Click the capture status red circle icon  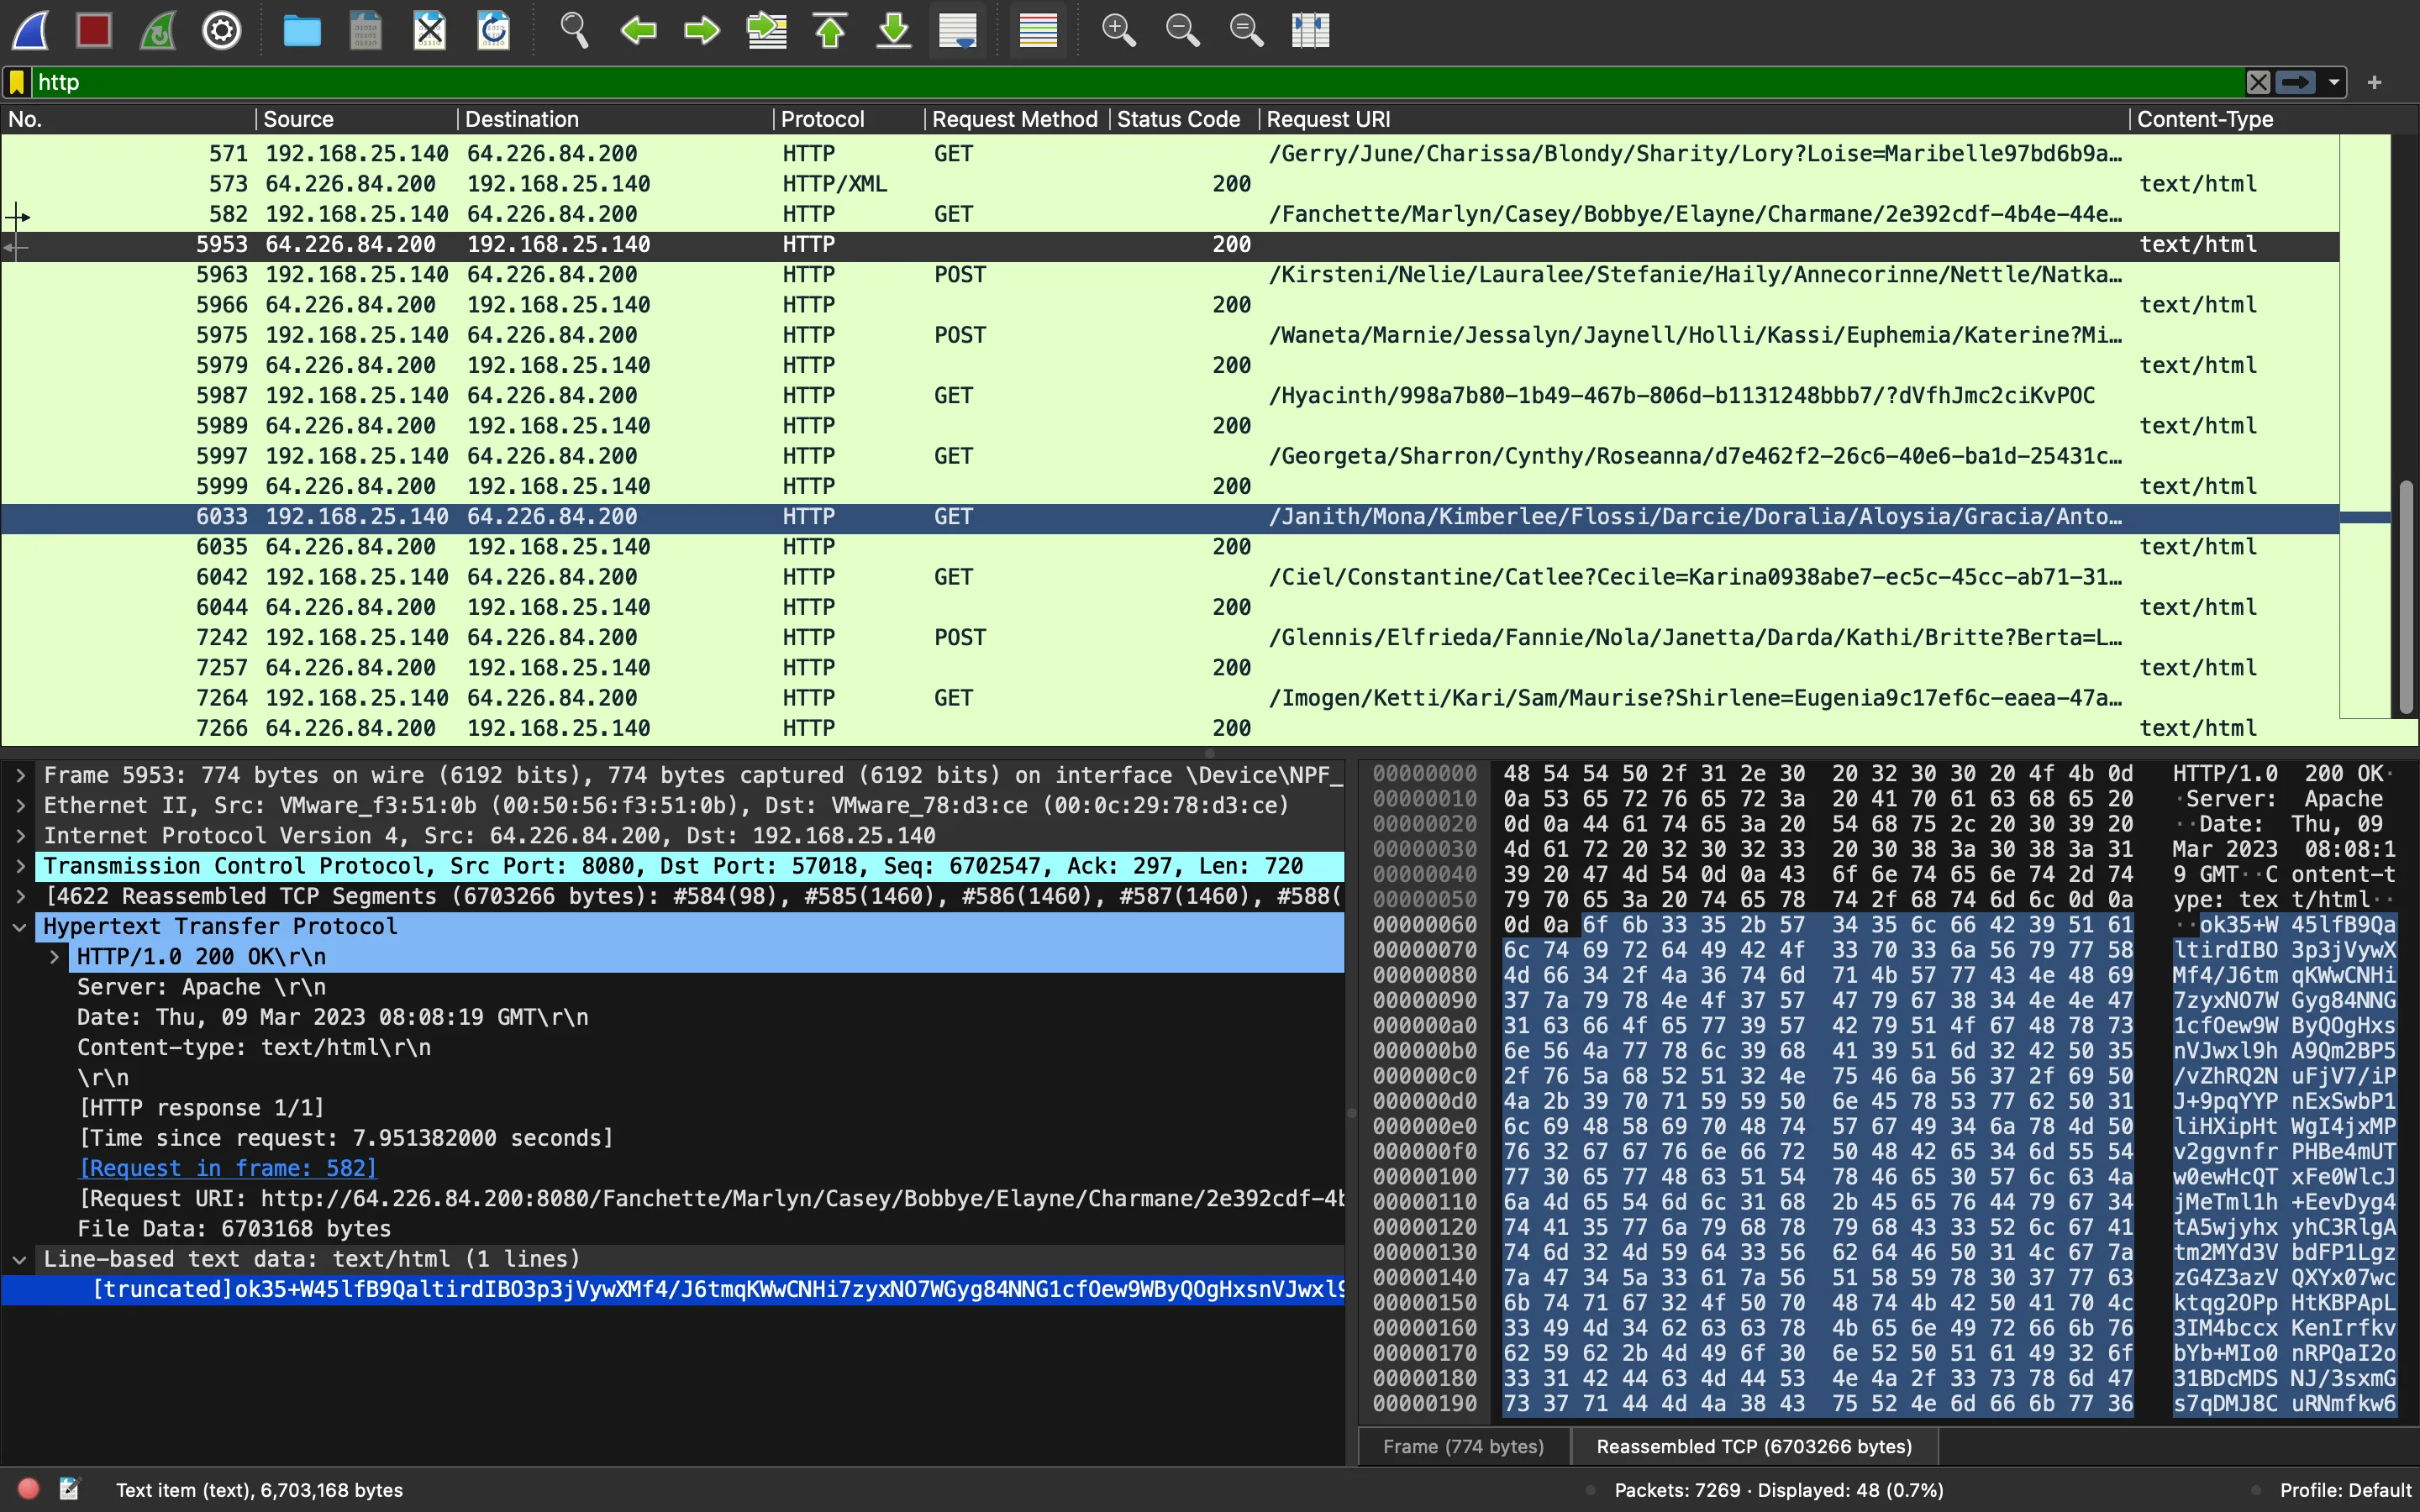pyautogui.click(x=29, y=1489)
